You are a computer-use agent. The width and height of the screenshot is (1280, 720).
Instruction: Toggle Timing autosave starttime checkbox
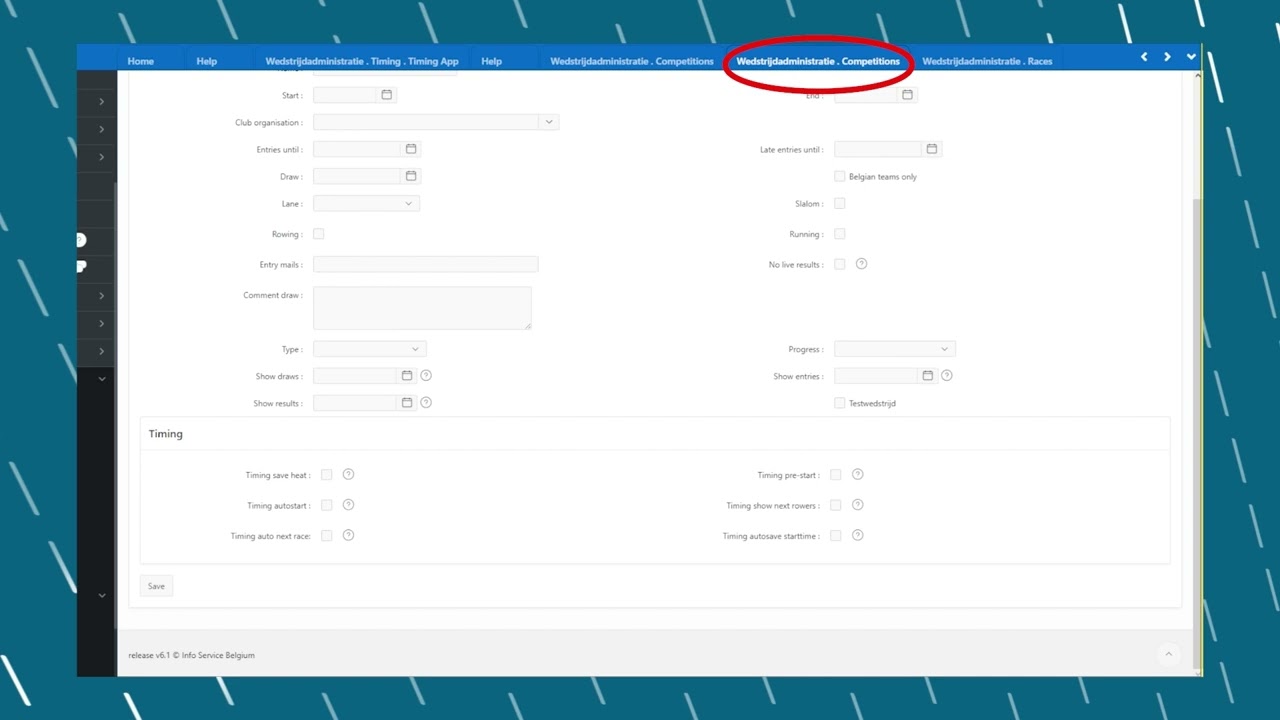point(836,536)
